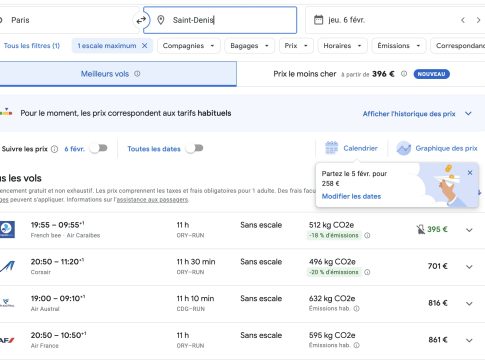Open info icon next to Meilleurs vols

click(137, 74)
